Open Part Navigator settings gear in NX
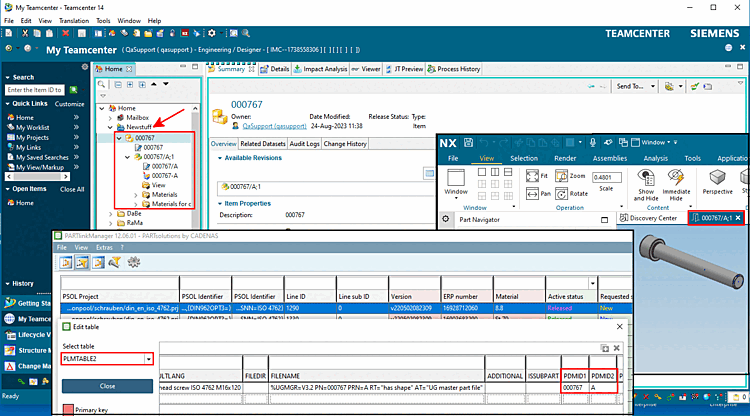750x416 pixels. pyautogui.click(x=446, y=219)
